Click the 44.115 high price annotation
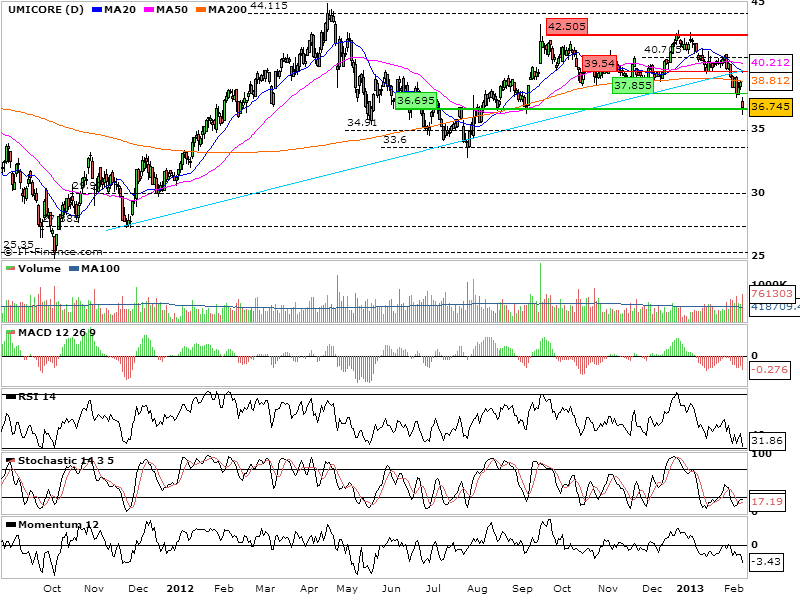800x600 pixels. 269,6
